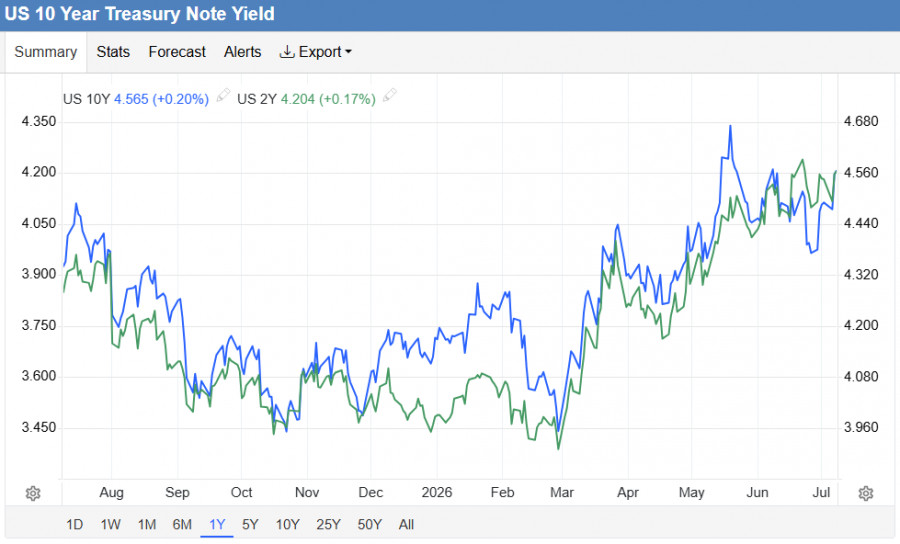Edit the US 10Y series pencil icon
This screenshot has width=900, height=544.
[223, 96]
